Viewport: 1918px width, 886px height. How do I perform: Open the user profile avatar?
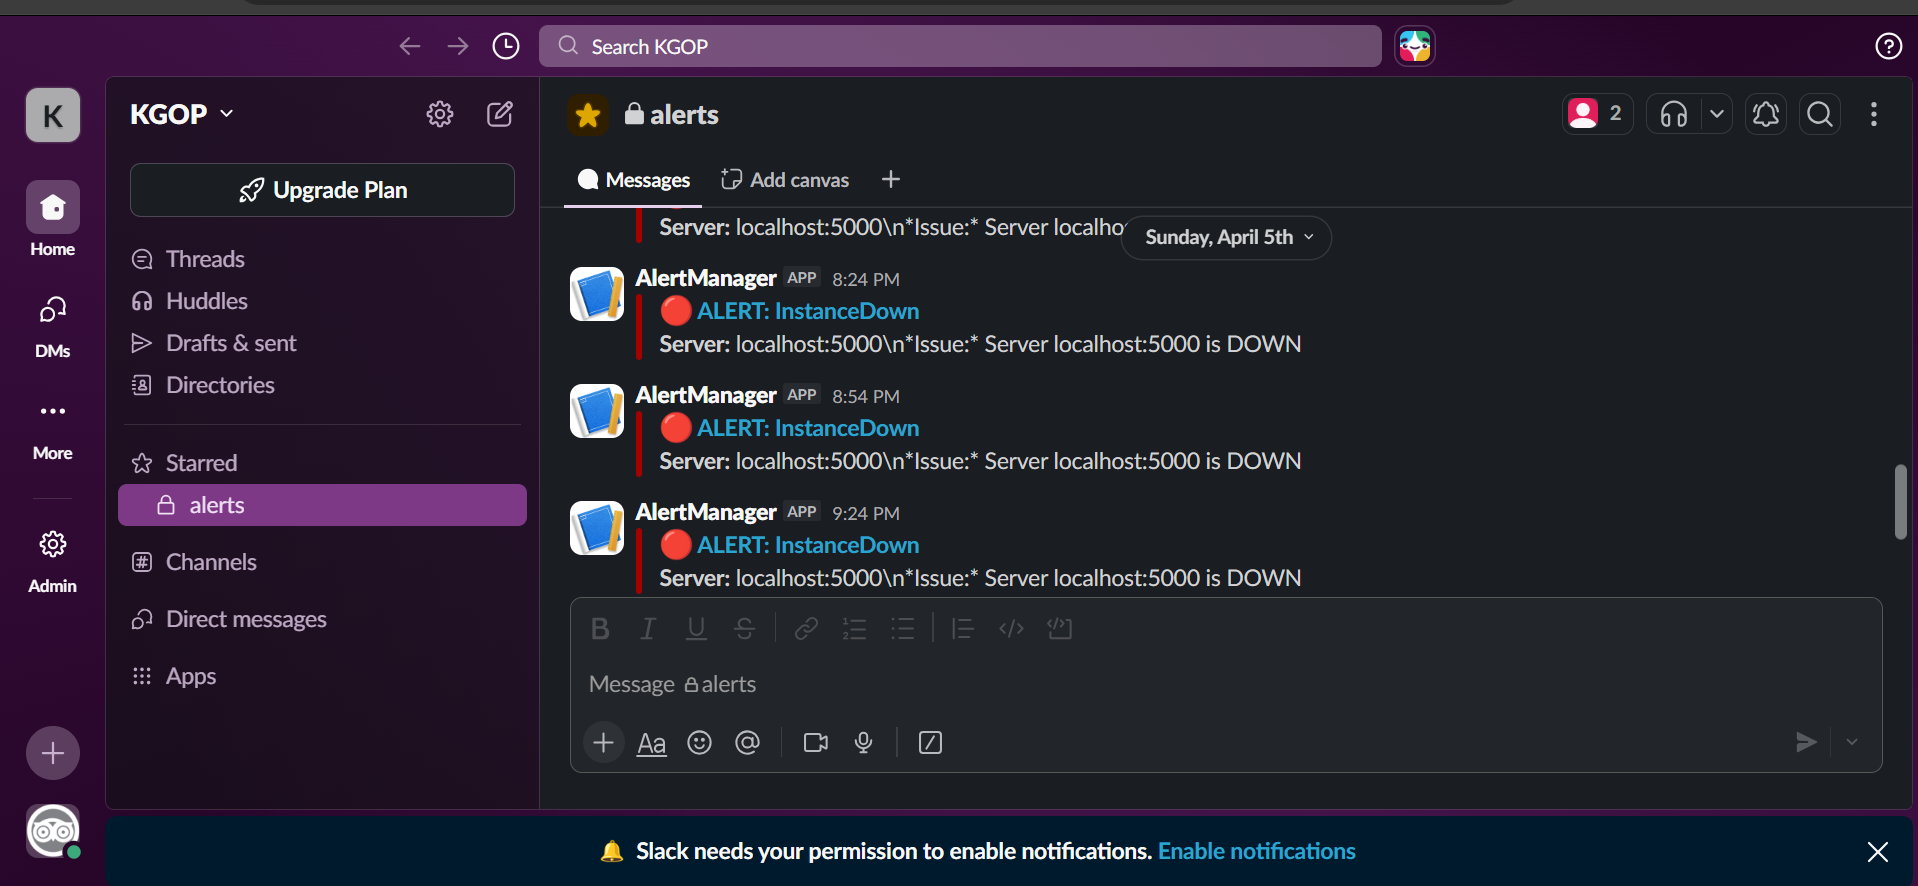(x=53, y=831)
